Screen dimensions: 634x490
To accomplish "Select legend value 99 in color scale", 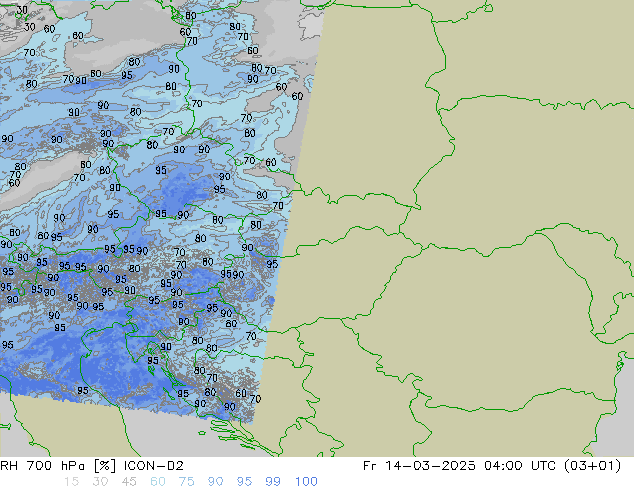I will [x=273, y=482].
